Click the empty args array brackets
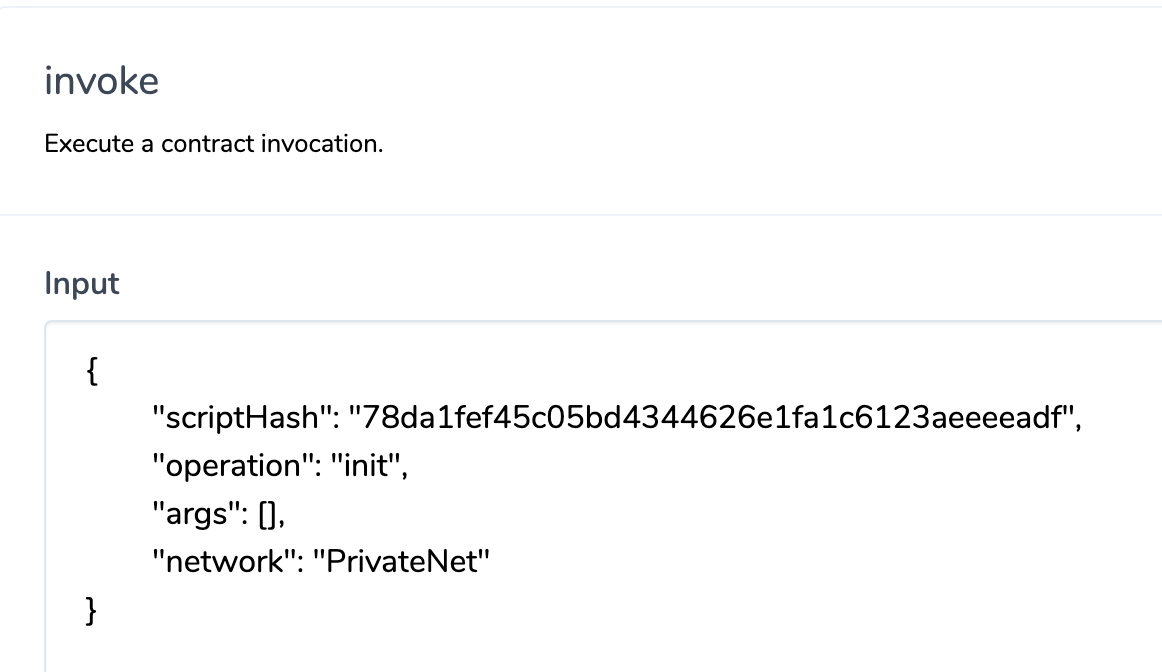Image resolution: width=1162 pixels, height=672 pixels. [269, 514]
